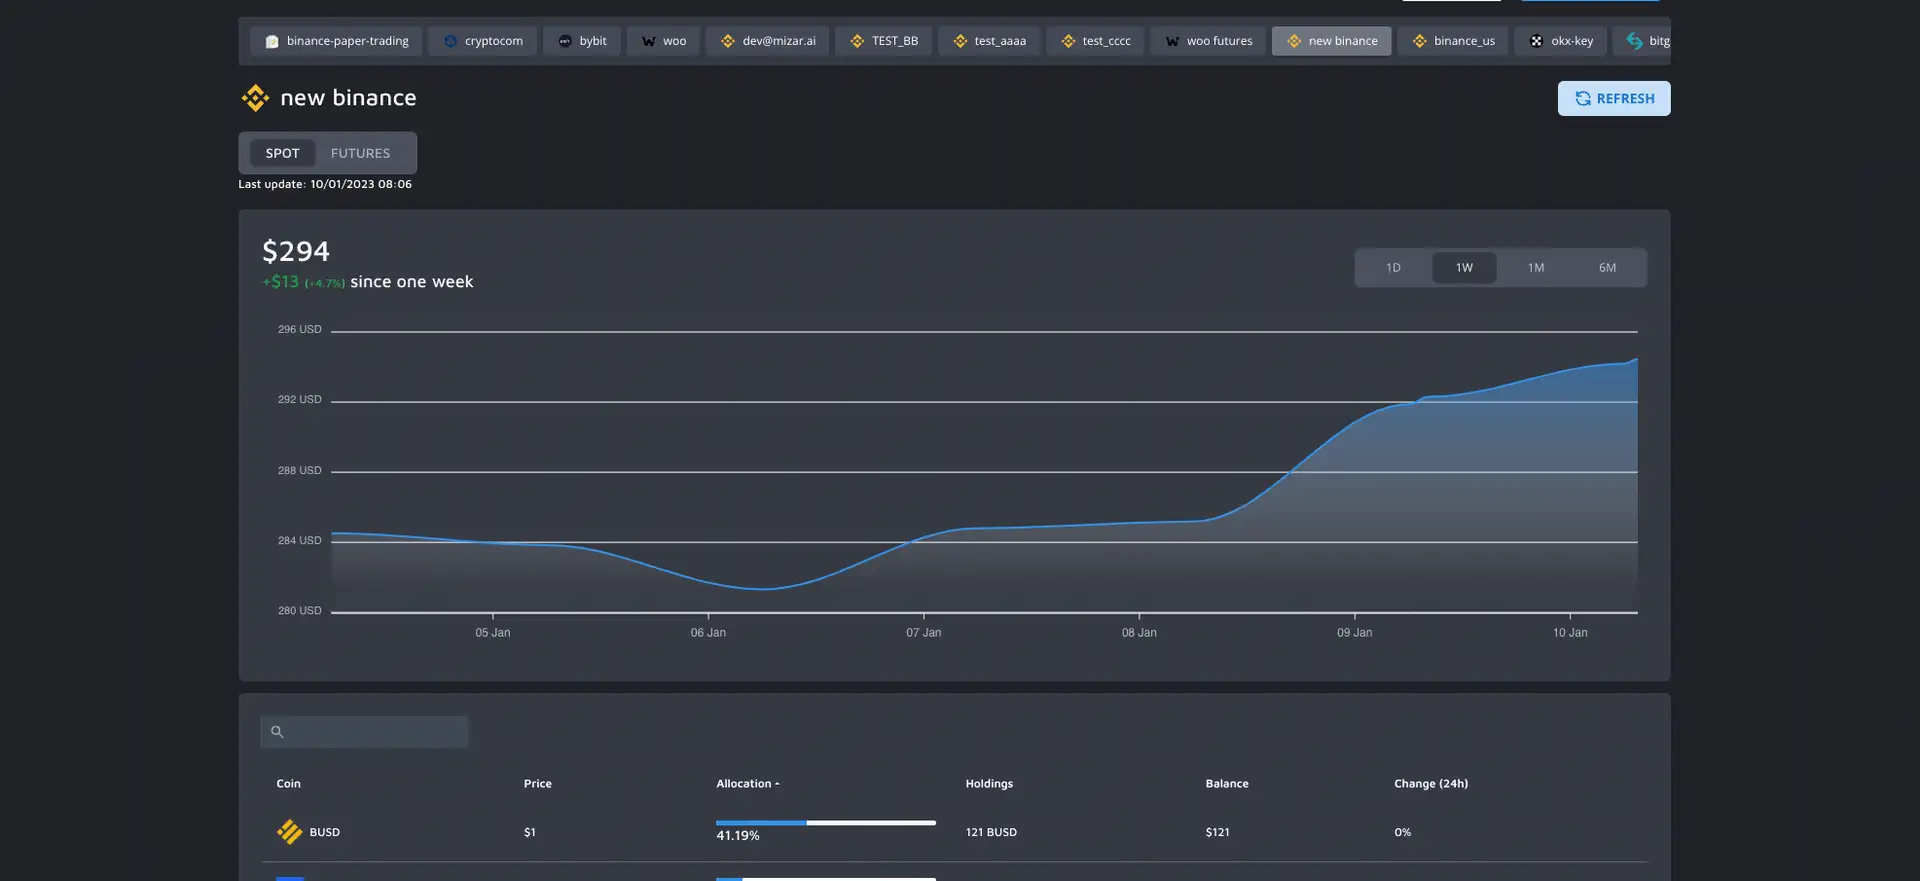Viewport: 1920px width, 881px height.
Task: Select the bybit exchange tab
Action: [x=582, y=41]
